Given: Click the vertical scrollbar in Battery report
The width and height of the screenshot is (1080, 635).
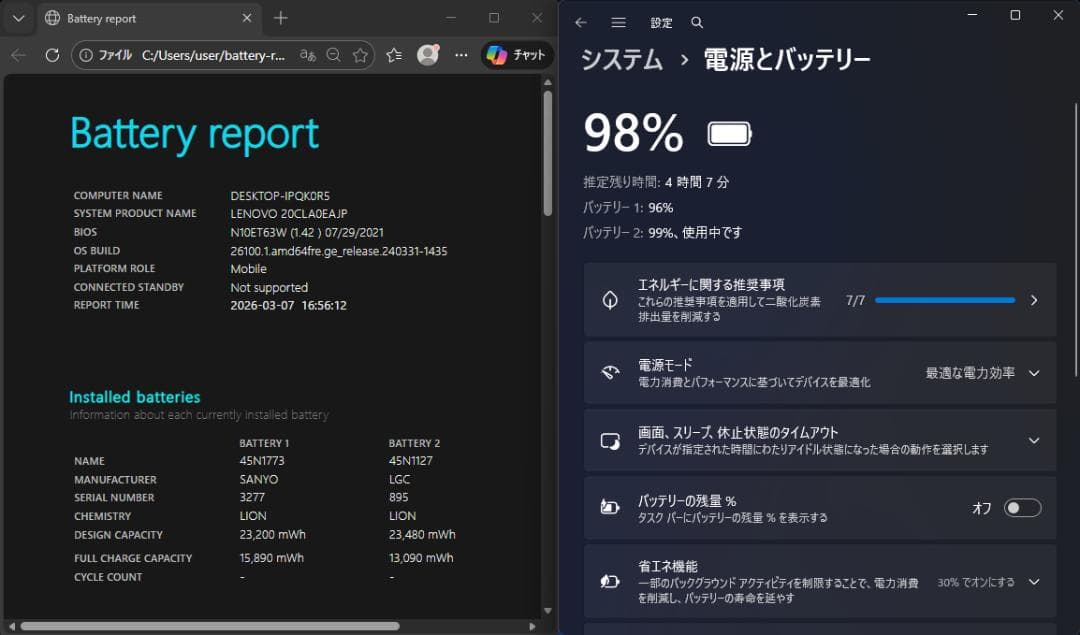Looking at the screenshot, I should [548, 153].
